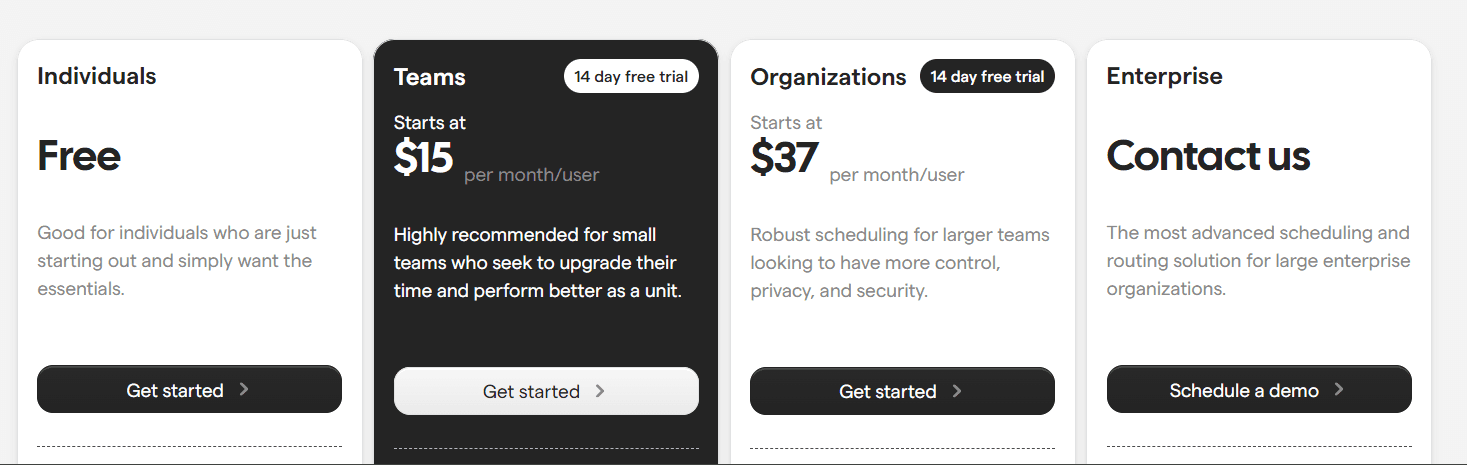Click the Organizations 14 day free trial badge
1467x465 pixels.
pos(987,77)
